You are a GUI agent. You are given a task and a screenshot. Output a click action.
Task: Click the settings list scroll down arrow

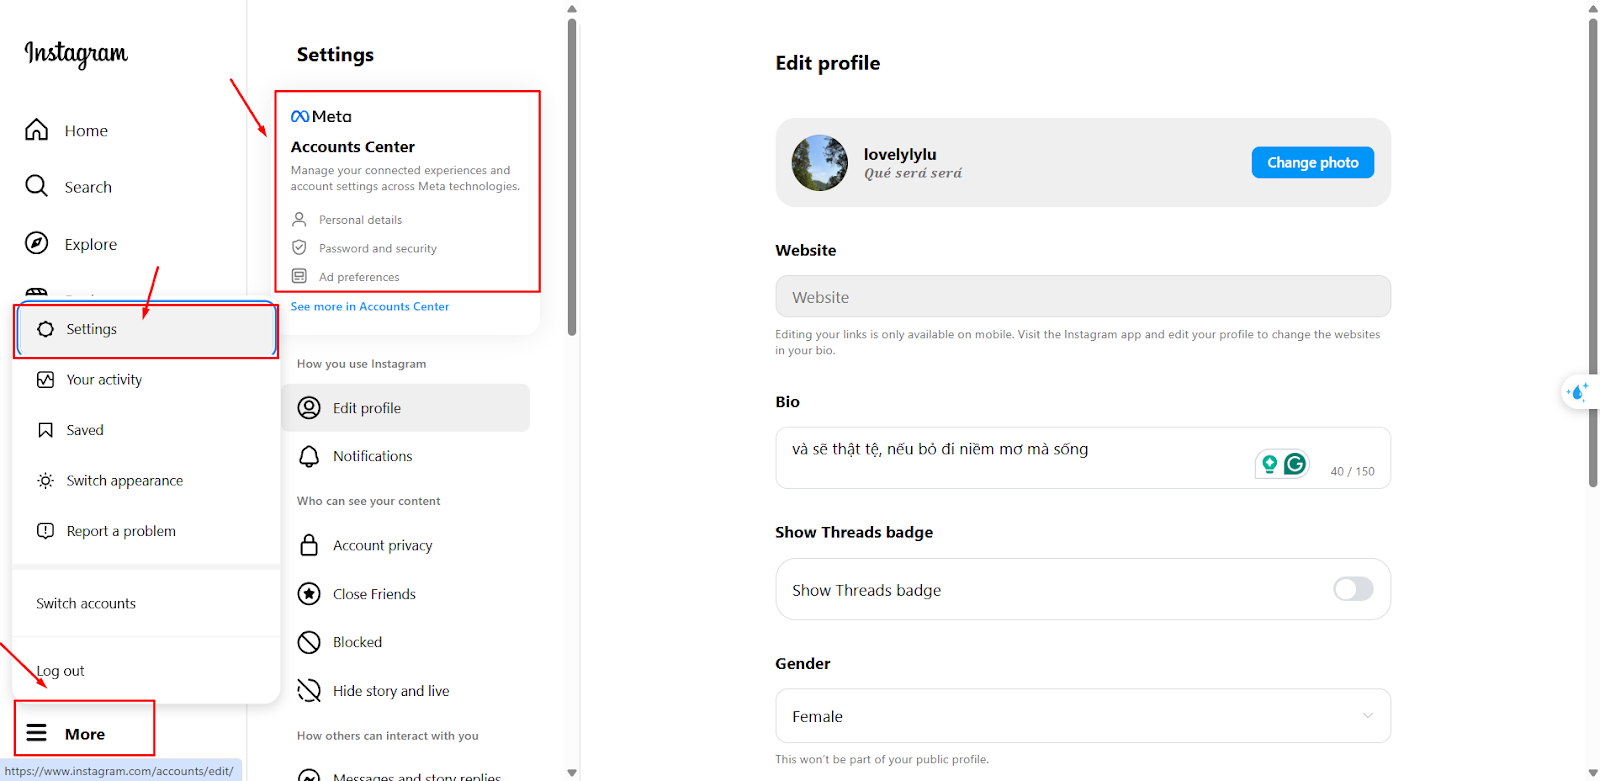pyautogui.click(x=572, y=773)
